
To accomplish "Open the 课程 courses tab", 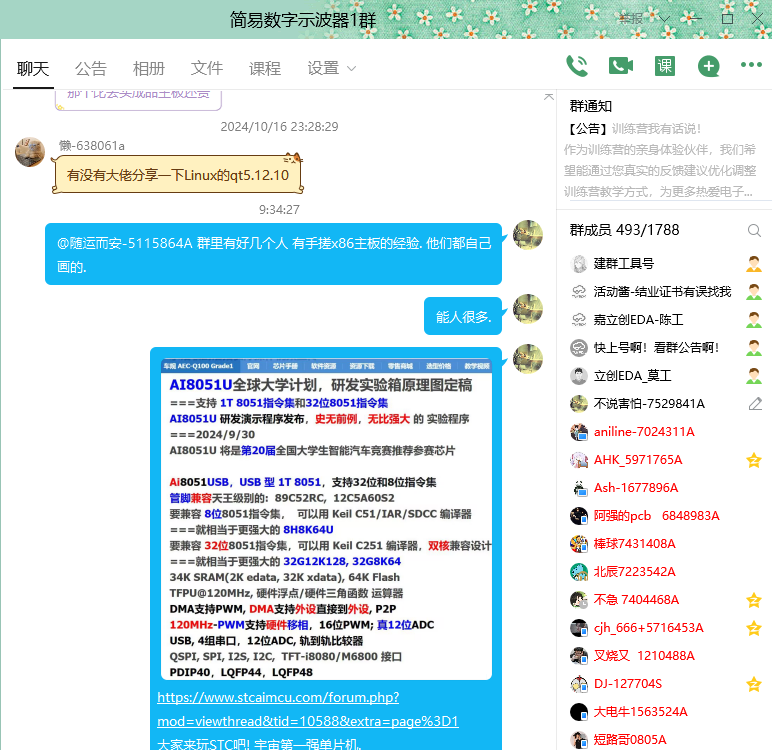I will [265, 68].
